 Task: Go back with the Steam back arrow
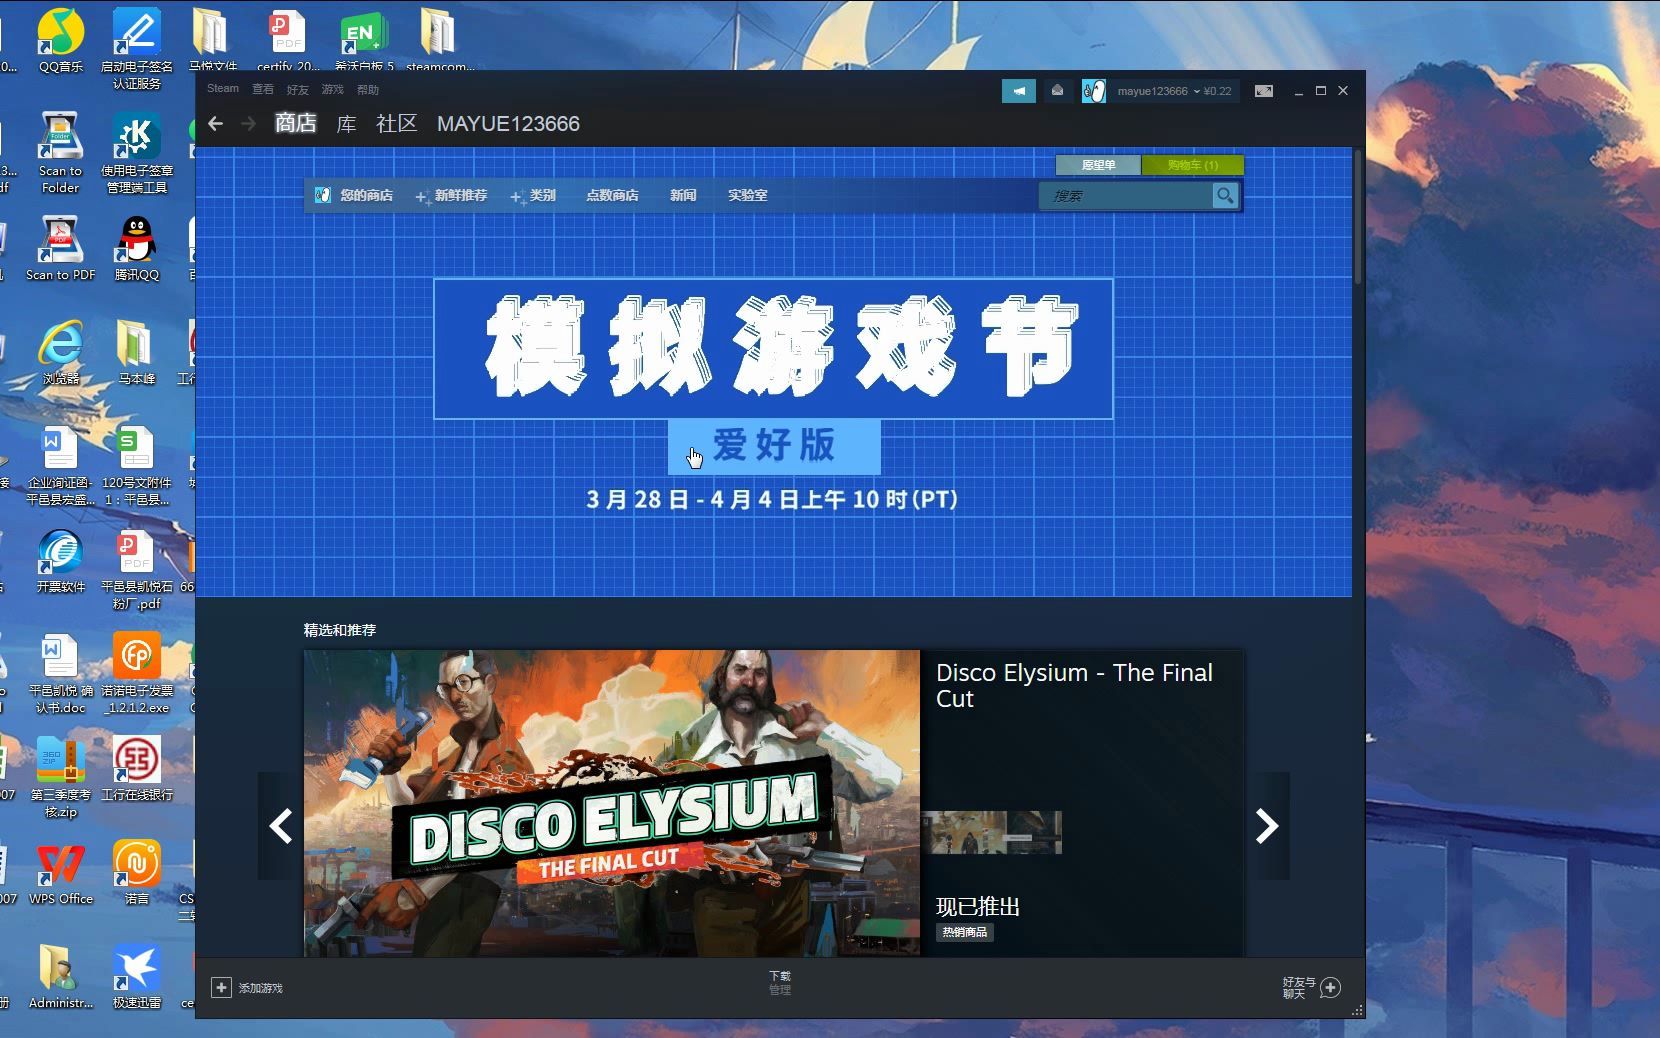pos(215,124)
